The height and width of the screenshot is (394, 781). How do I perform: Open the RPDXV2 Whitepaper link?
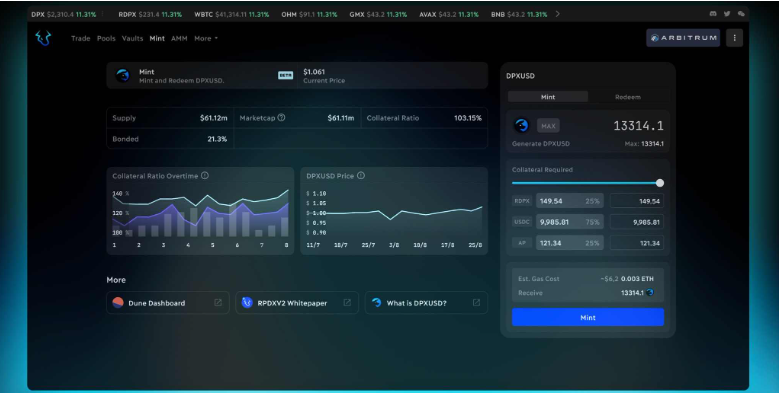pos(297,302)
